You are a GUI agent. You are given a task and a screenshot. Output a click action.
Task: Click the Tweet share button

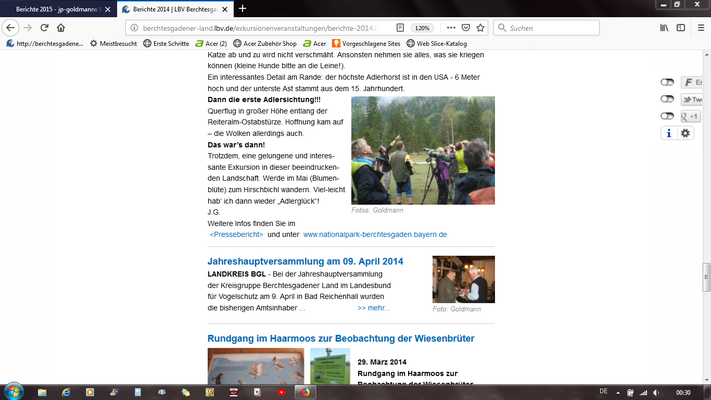point(692,99)
